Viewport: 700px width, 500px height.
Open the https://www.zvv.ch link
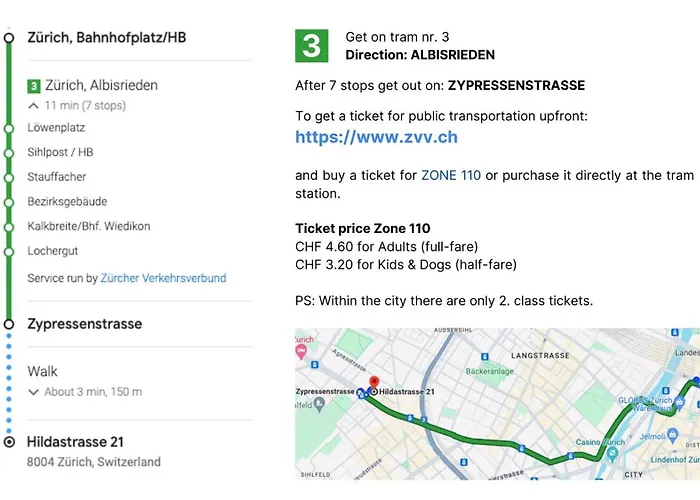click(x=376, y=138)
